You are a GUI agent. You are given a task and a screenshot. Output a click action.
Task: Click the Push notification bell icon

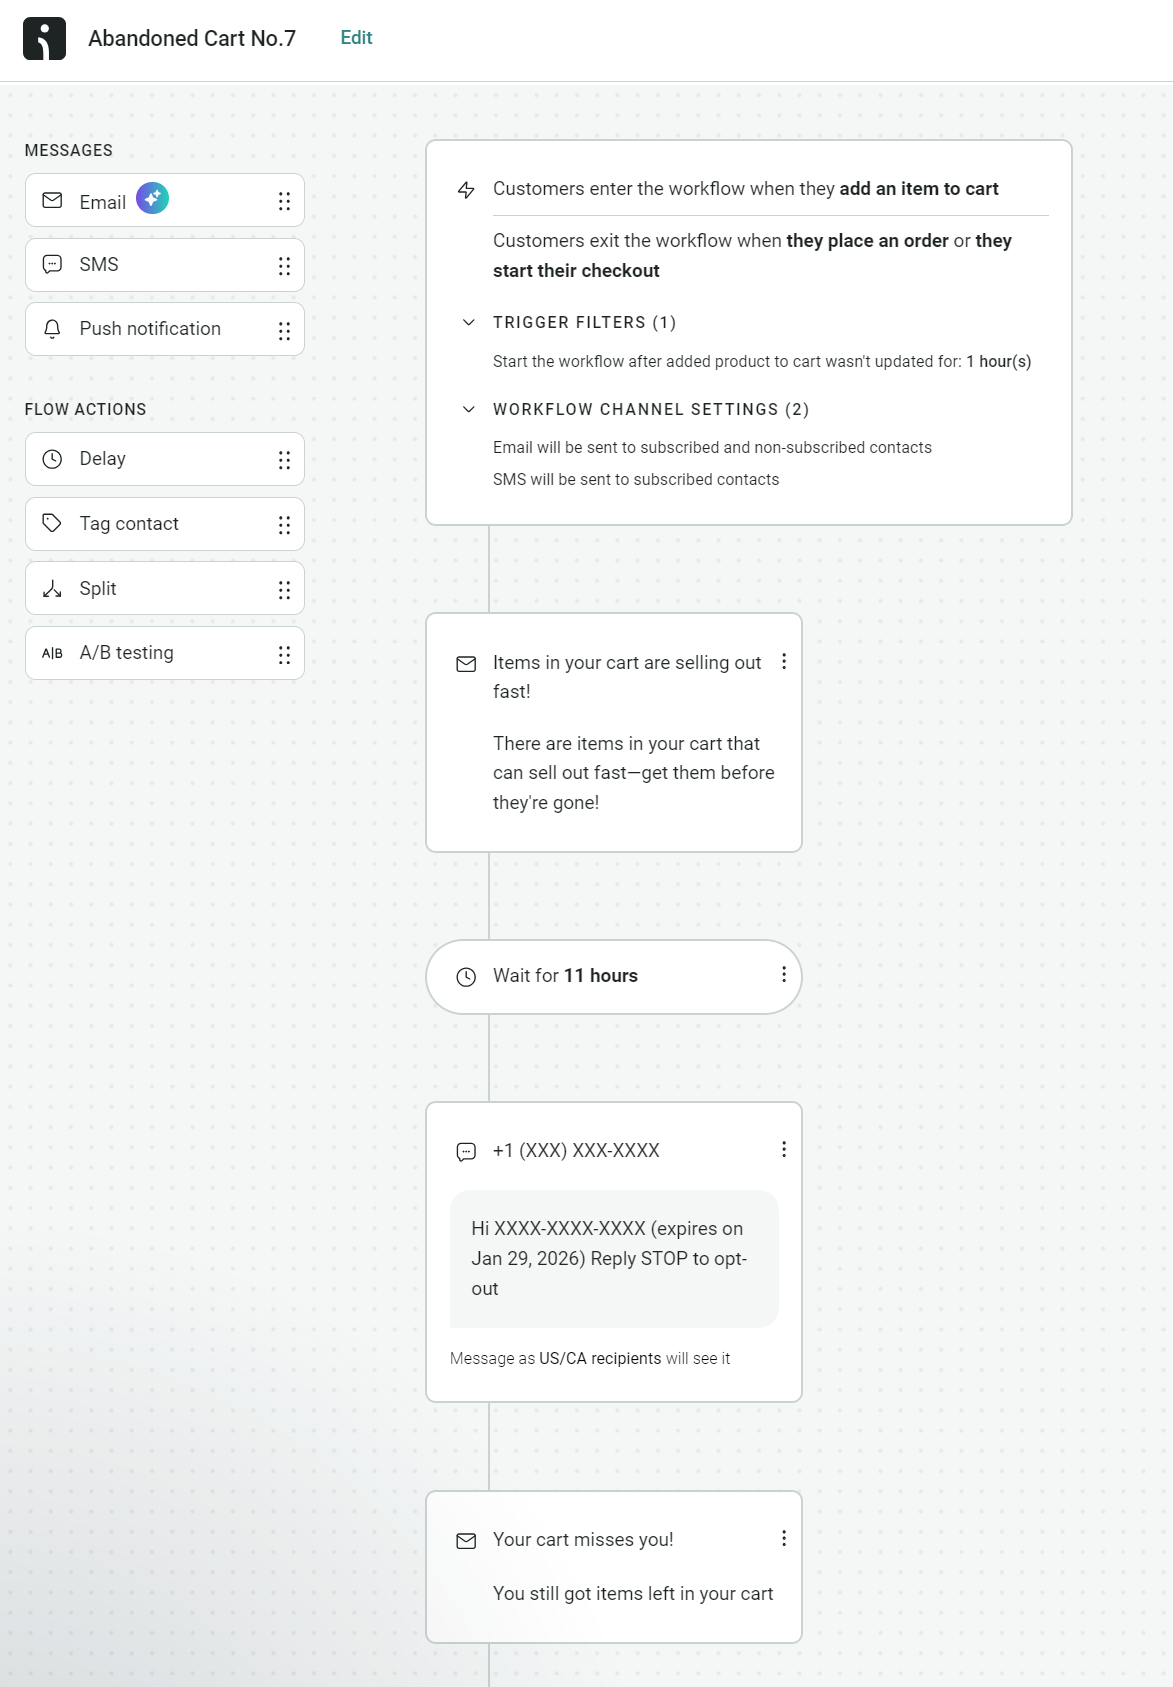point(51,328)
